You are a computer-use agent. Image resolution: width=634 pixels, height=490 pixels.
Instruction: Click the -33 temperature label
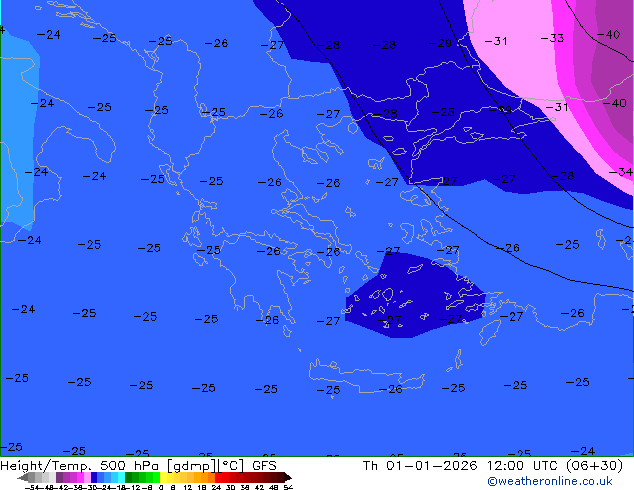(x=552, y=38)
